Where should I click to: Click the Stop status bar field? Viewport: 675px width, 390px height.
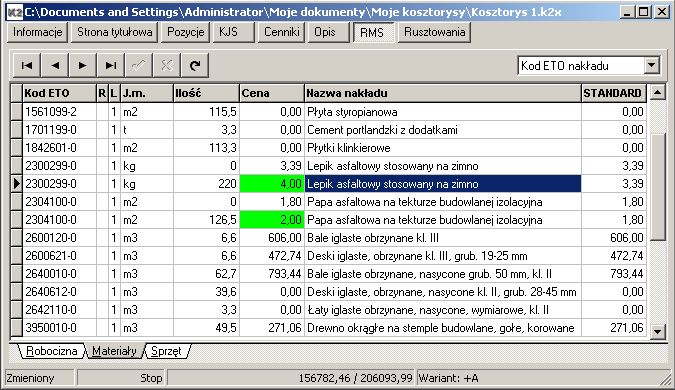(121, 378)
